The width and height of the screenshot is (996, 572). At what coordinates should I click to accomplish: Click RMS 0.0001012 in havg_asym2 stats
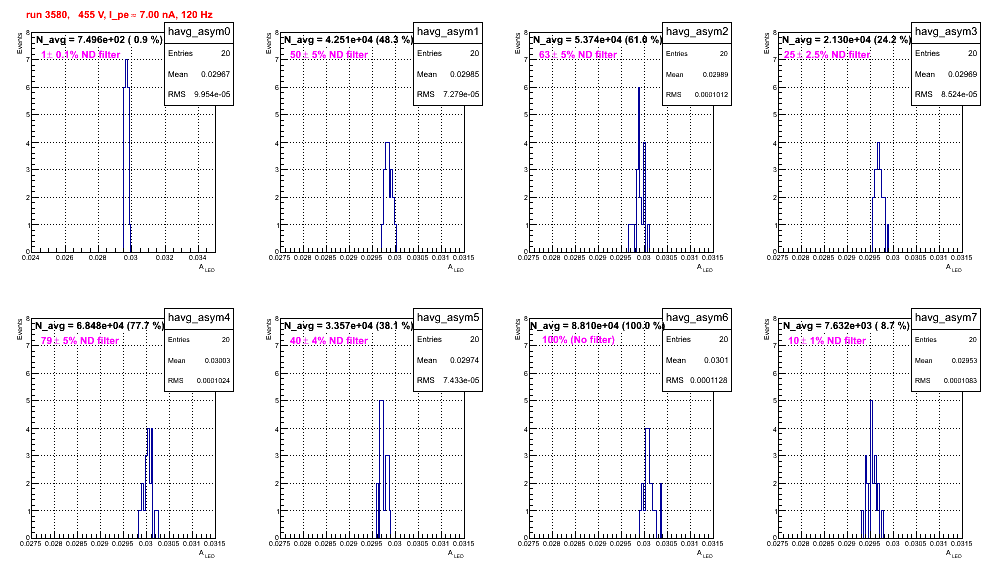[697, 95]
